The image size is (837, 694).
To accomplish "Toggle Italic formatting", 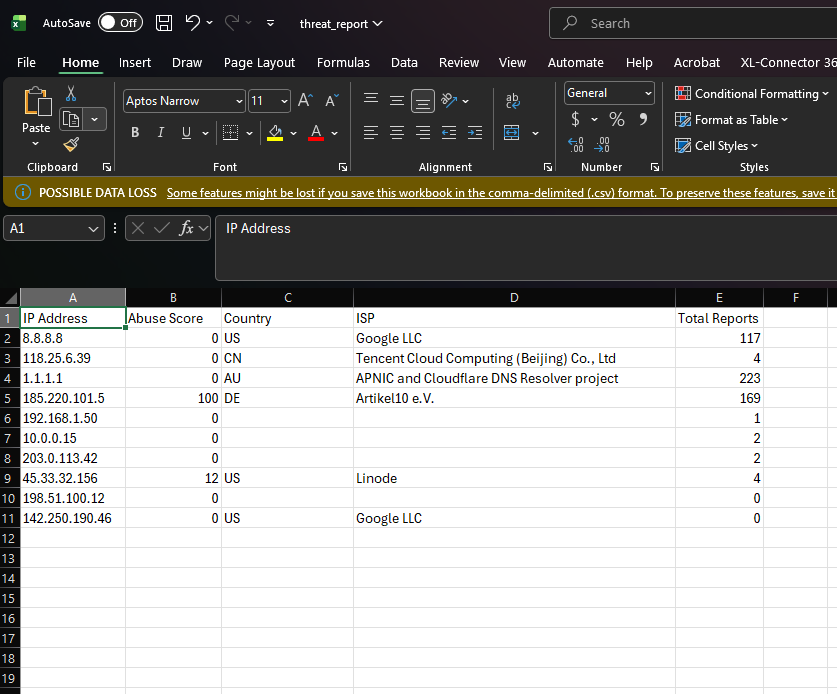I will (161, 132).
